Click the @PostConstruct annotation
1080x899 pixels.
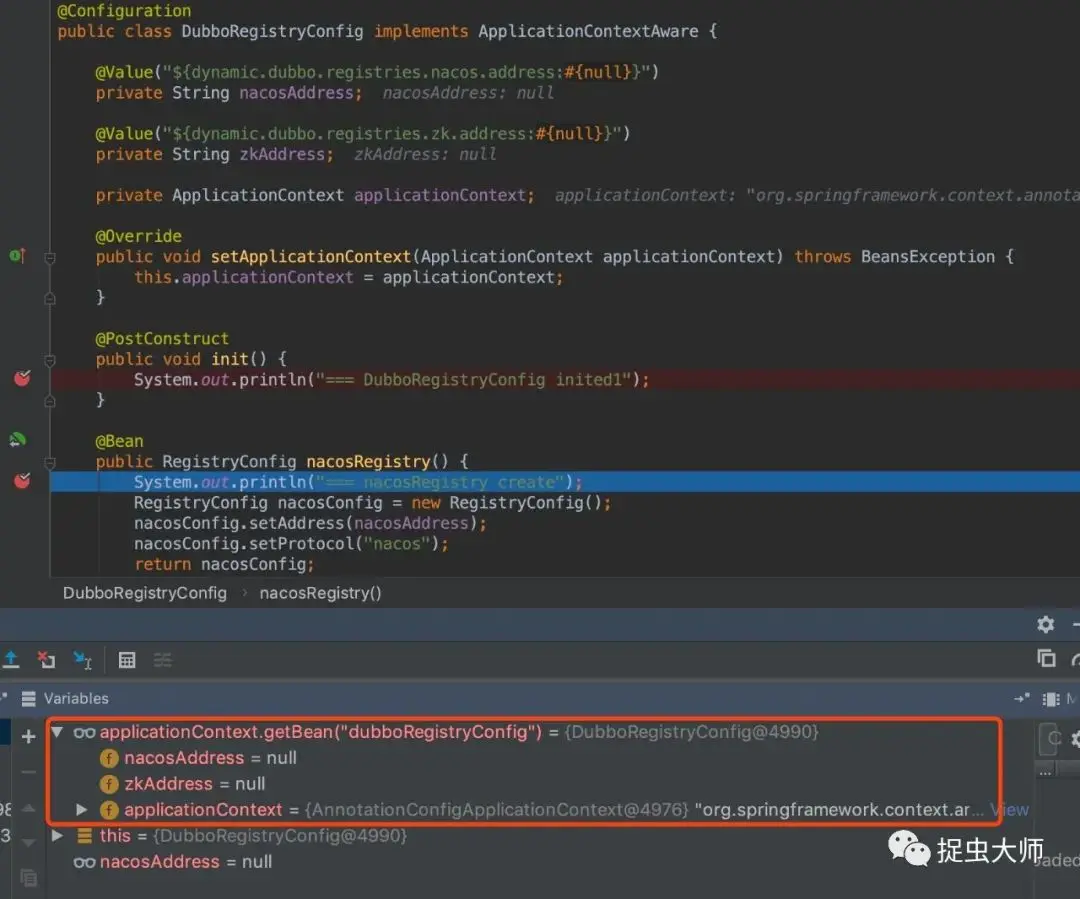click(162, 338)
